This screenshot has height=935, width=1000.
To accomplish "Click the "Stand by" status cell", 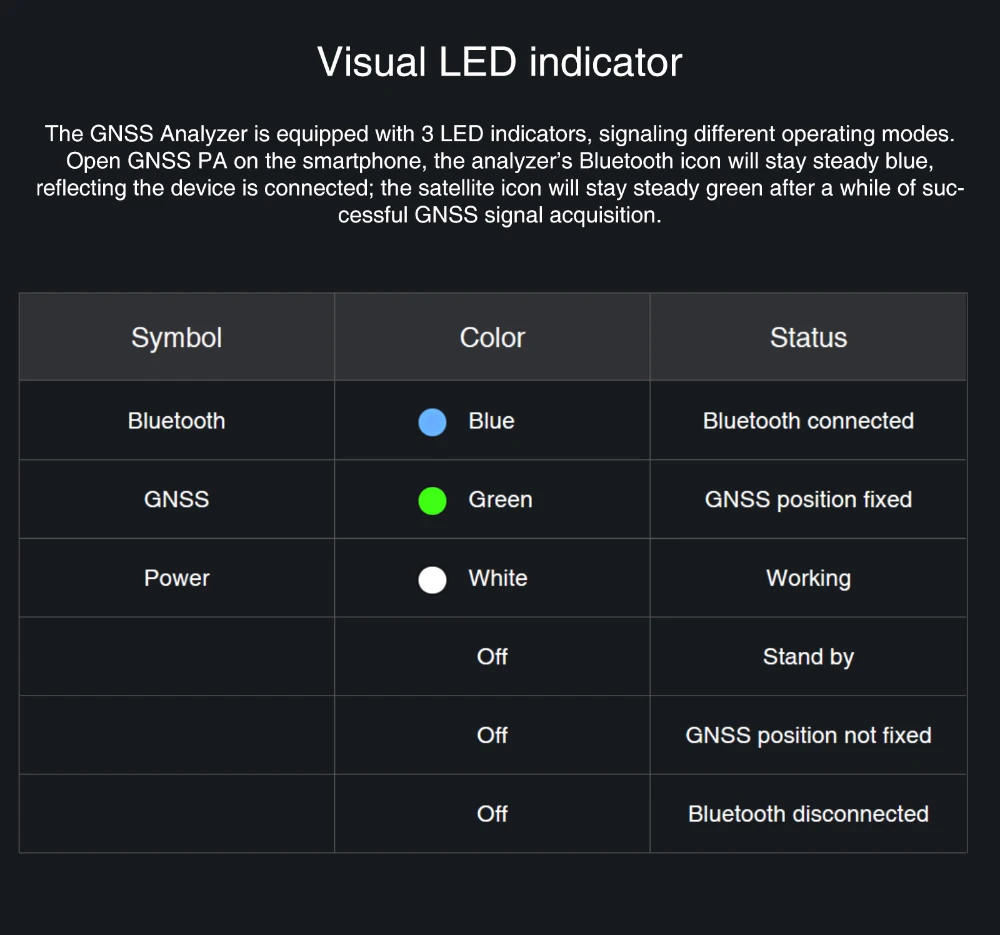I will 808,657.
